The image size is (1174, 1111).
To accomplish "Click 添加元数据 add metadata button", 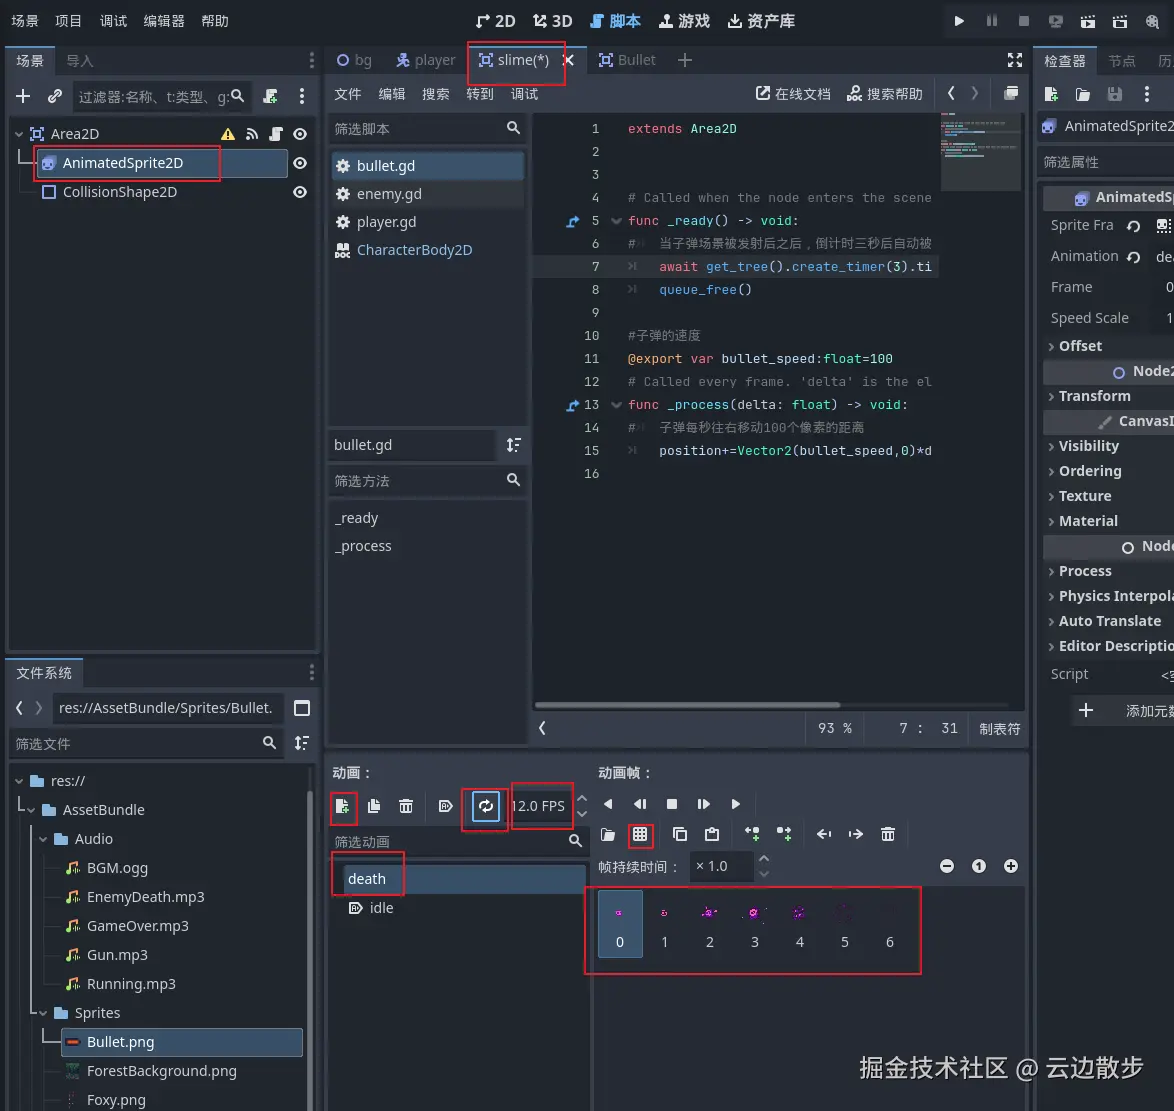I will 1125,710.
